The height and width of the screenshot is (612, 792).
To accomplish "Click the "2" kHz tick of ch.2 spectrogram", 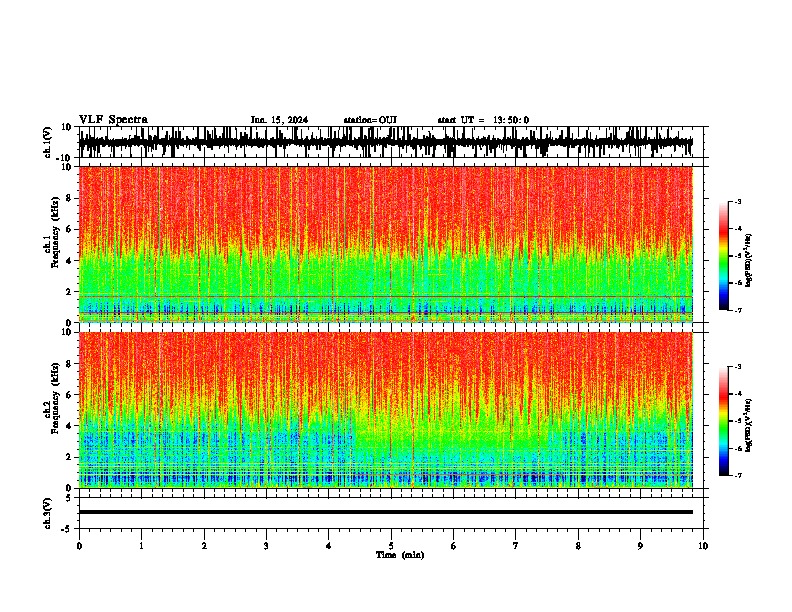I will point(70,457).
